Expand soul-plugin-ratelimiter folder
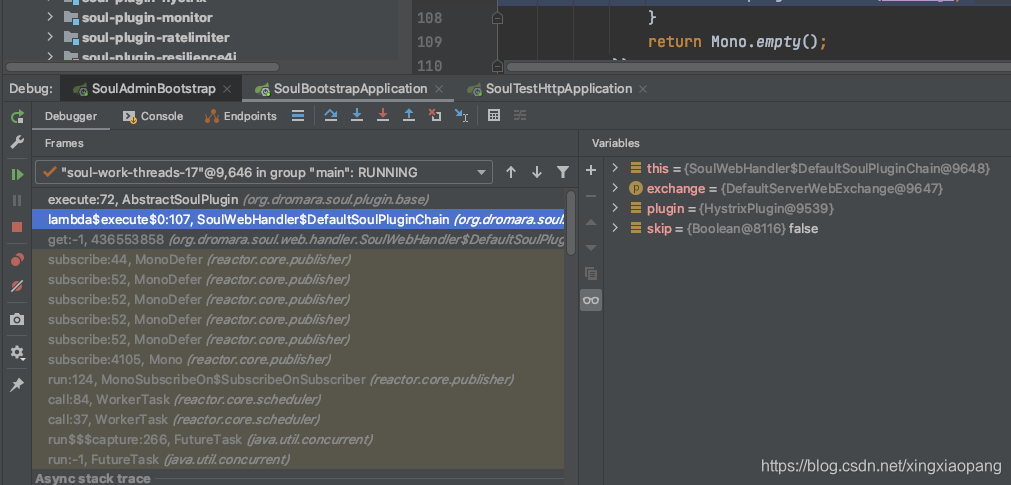 (50, 37)
